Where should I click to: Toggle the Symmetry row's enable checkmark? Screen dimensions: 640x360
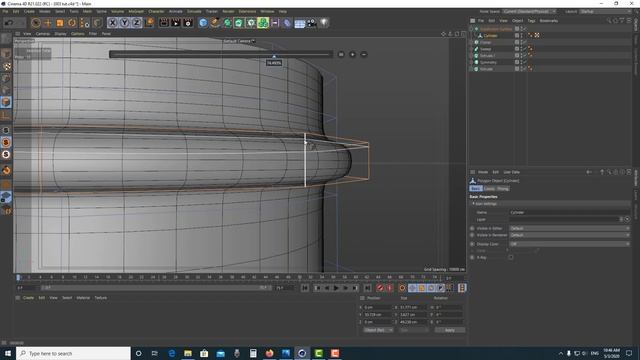pyautogui.click(x=525, y=62)
